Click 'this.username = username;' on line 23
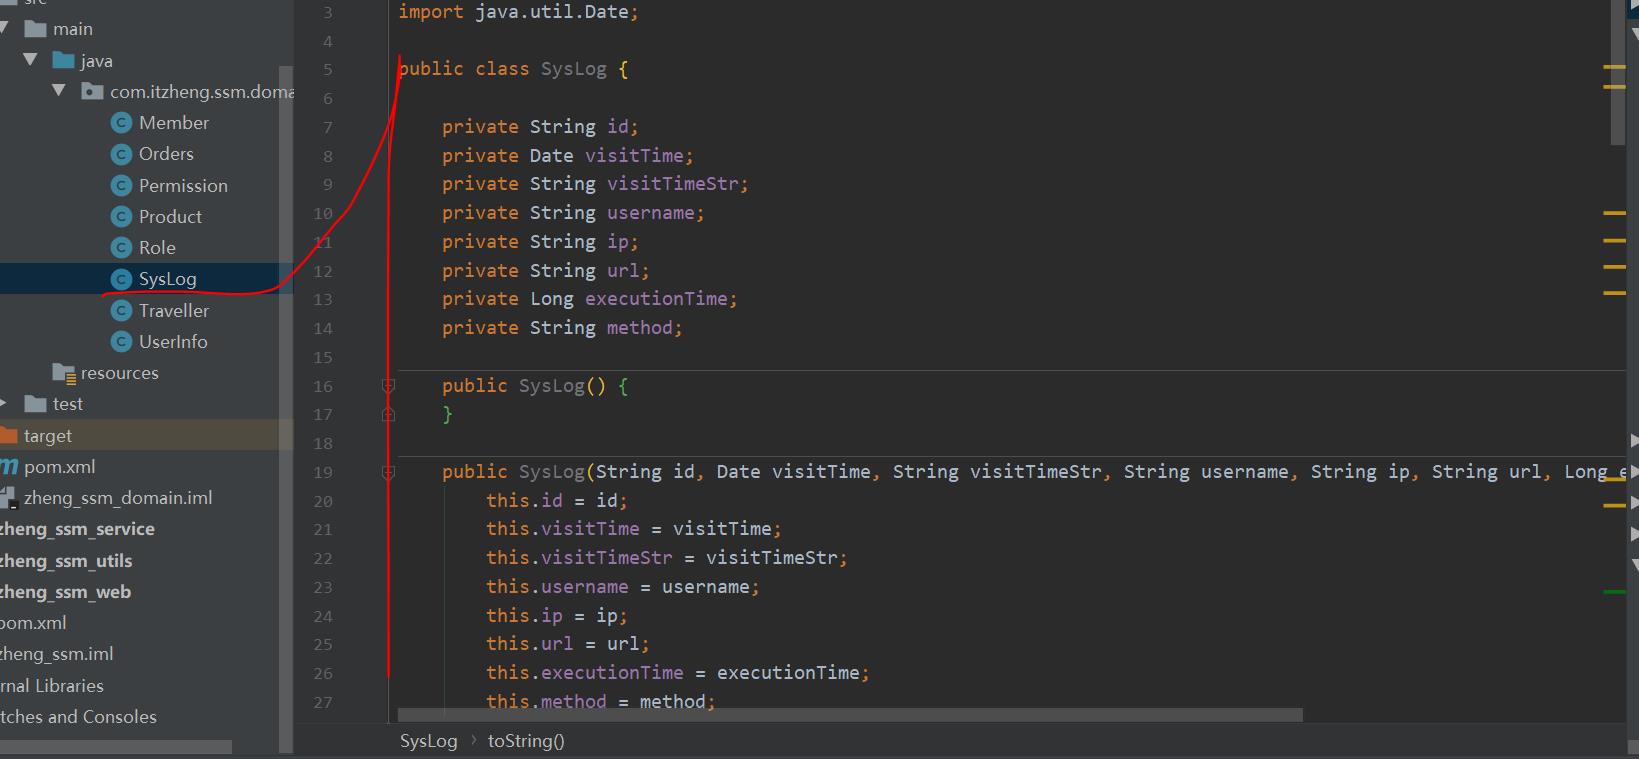Screen dimensions: 1639x759 coord(623,587)
